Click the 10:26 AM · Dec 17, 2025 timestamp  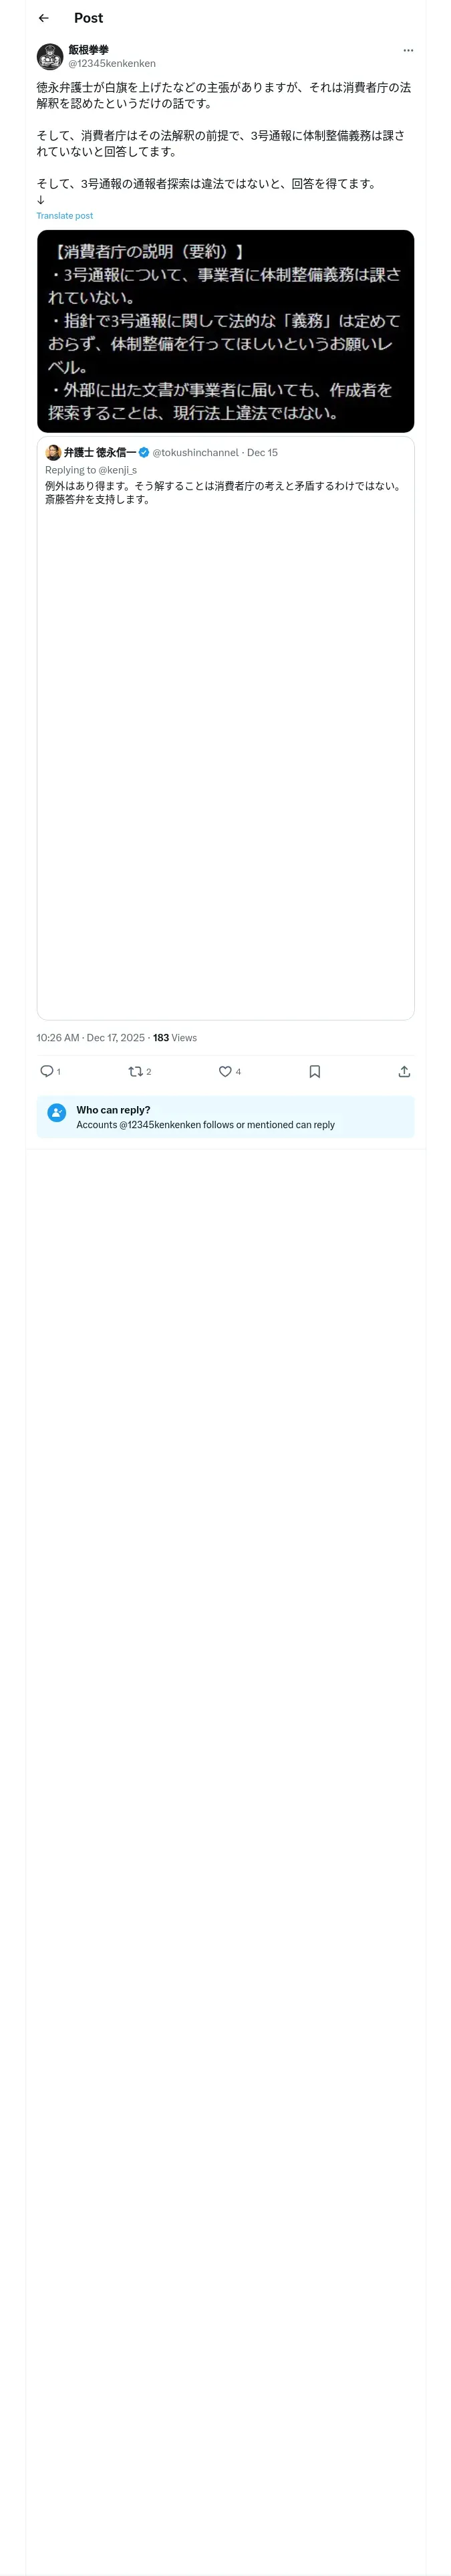pos(91,1038)
